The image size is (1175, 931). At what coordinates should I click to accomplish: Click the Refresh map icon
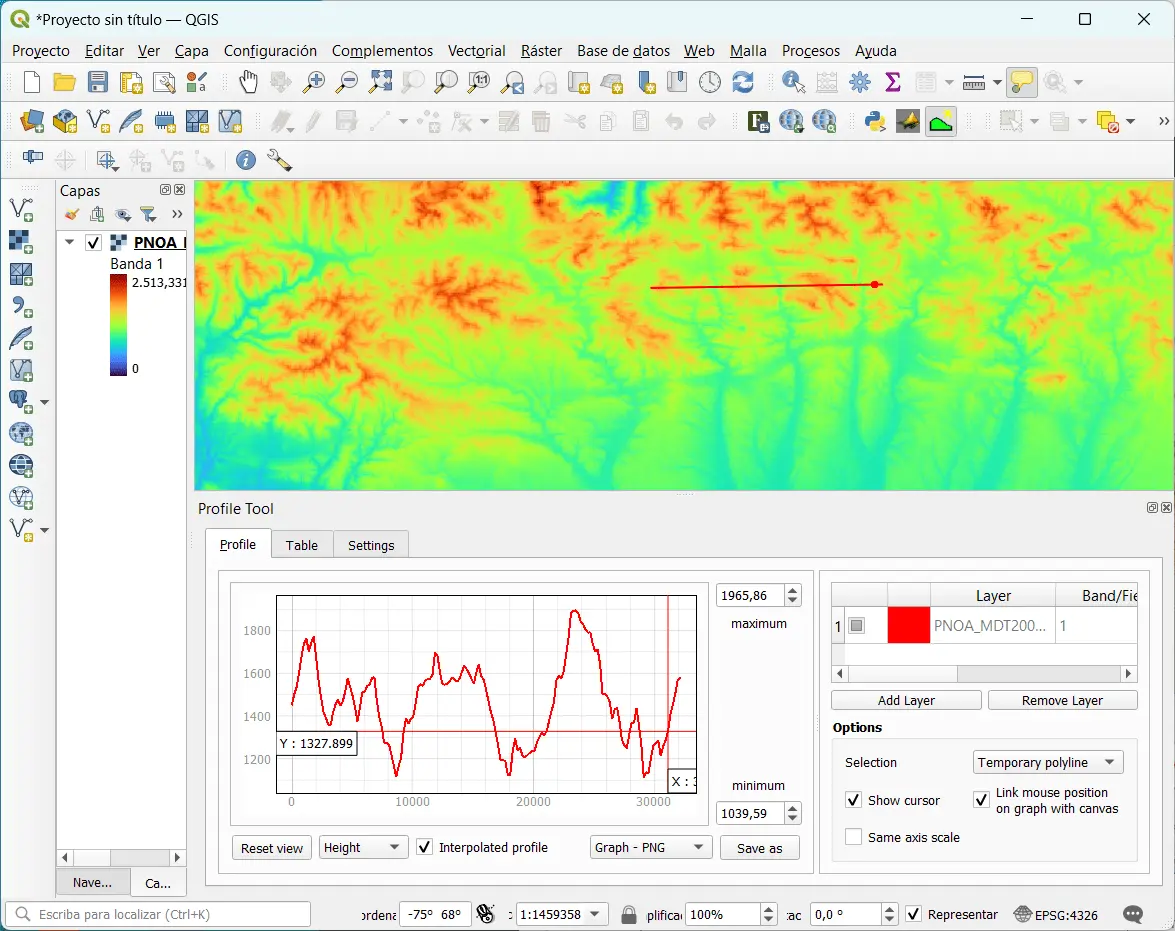click(743, 82)
